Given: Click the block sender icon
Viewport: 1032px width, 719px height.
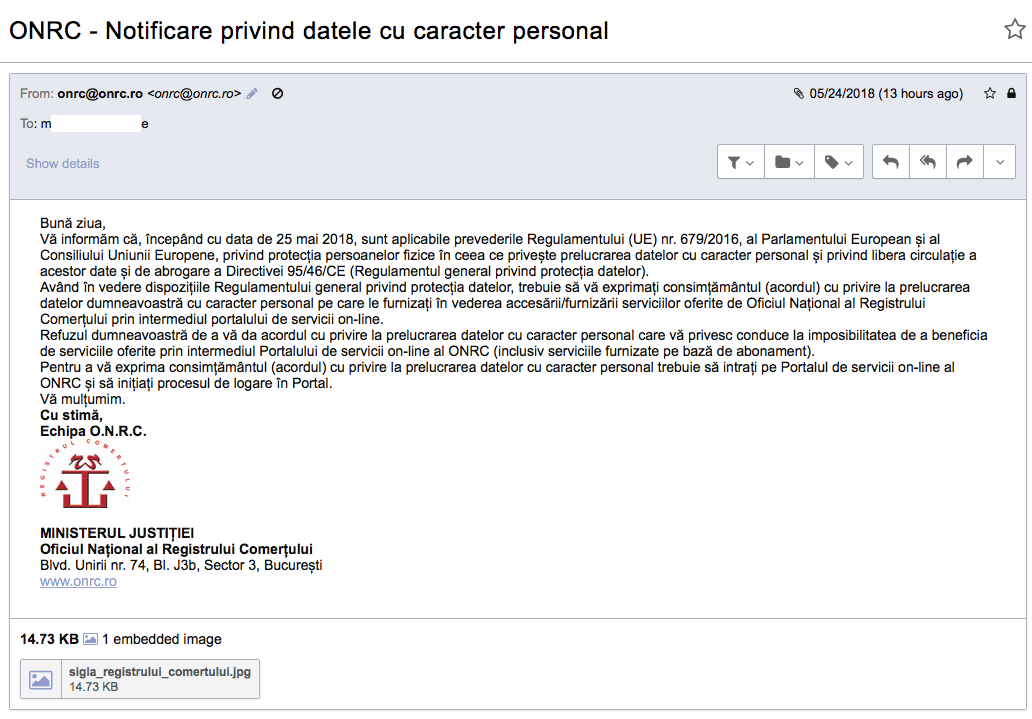Looking at the screenshot, I should point(278,93).
